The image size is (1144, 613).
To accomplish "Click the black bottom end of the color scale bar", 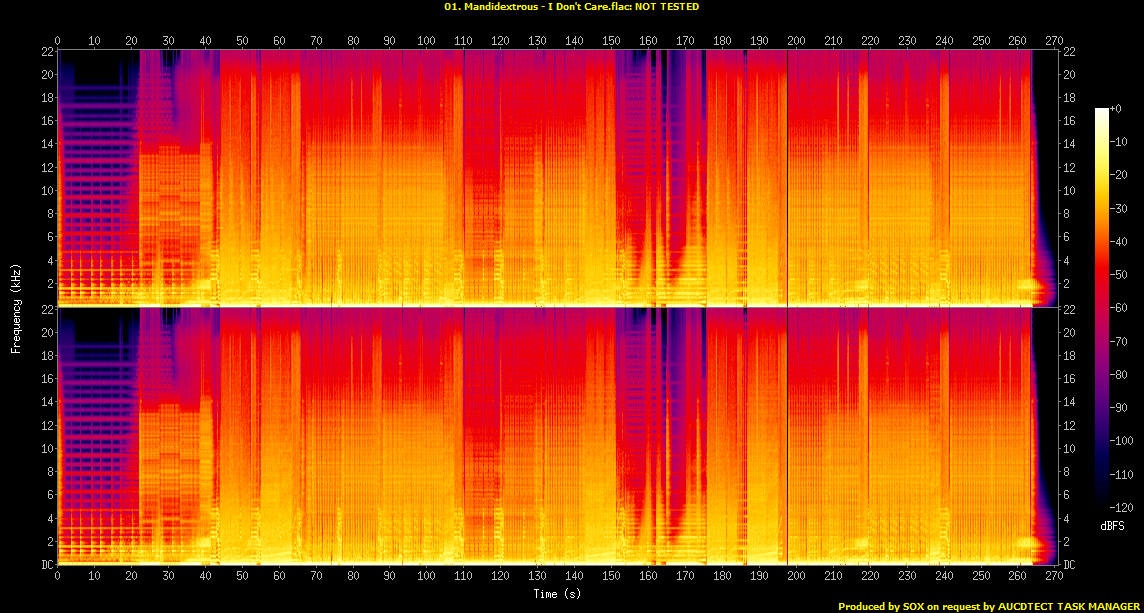I will click(1102, 505).
